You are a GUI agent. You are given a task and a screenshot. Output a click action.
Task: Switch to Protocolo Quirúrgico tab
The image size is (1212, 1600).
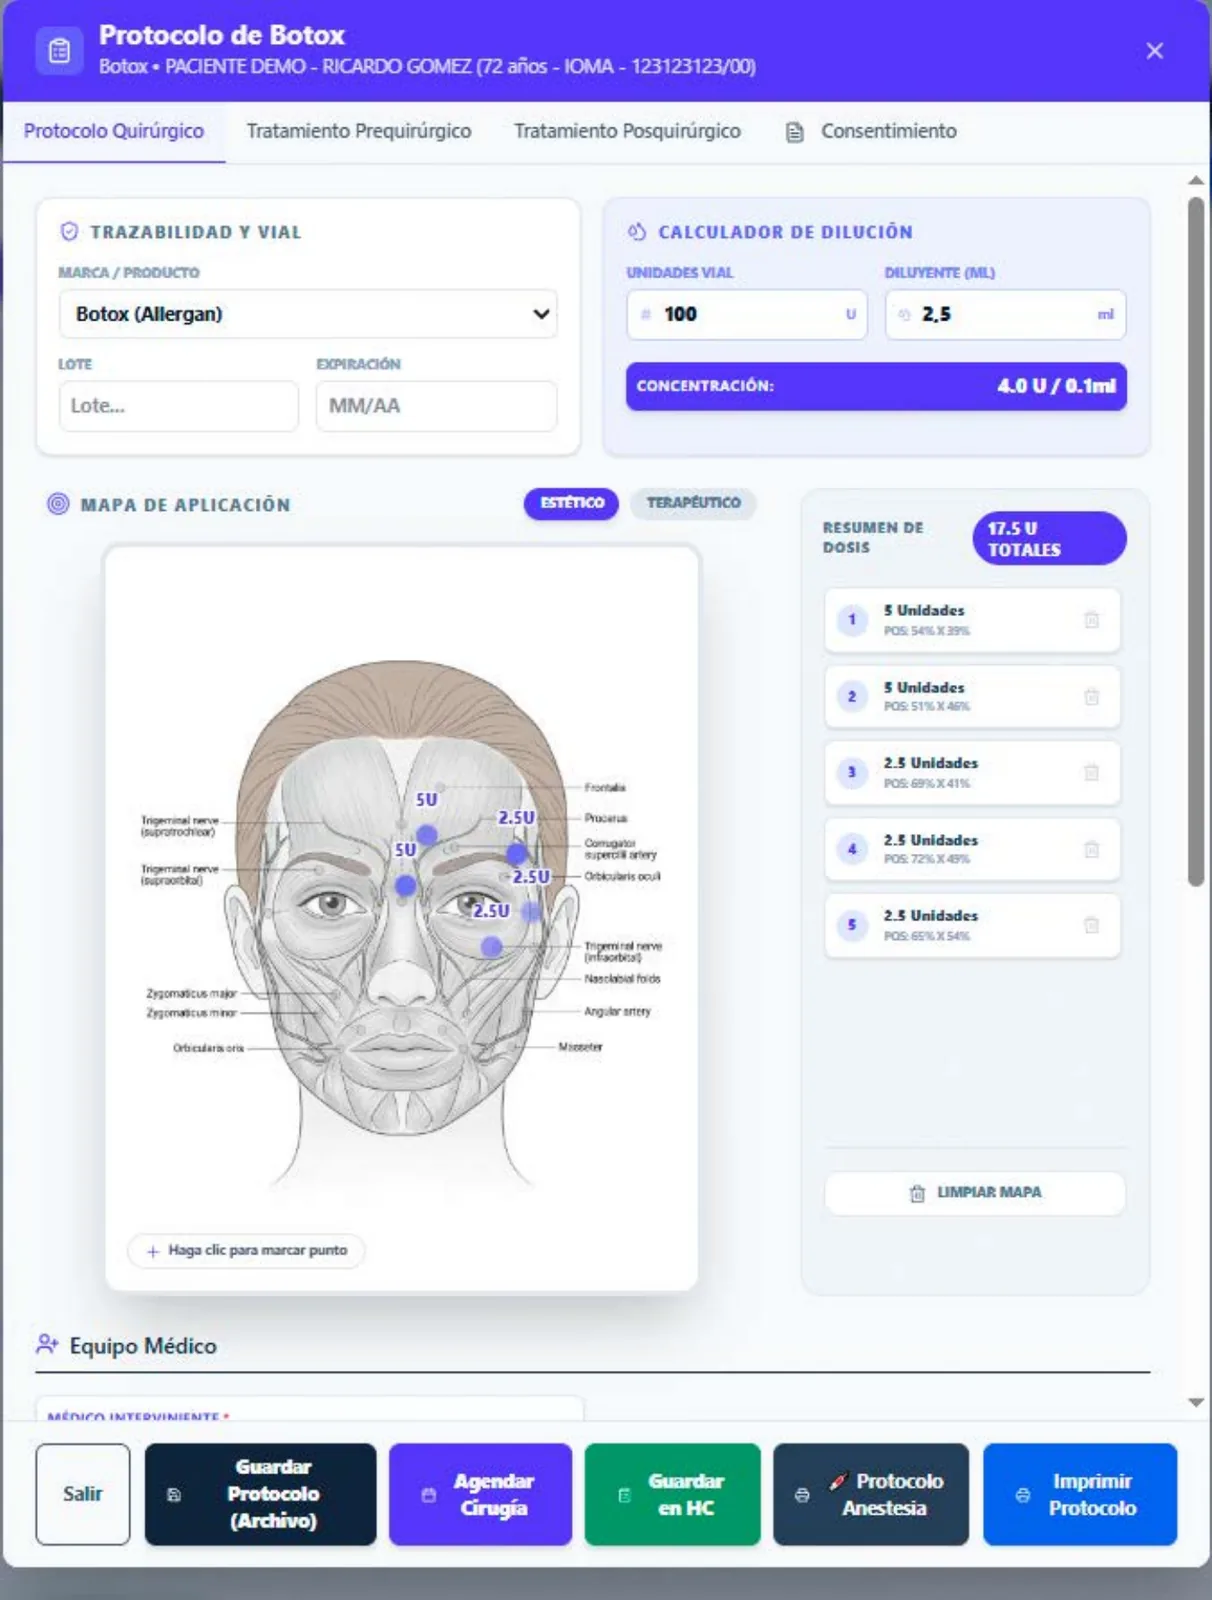pyautogui.click(x=114, y=131)
